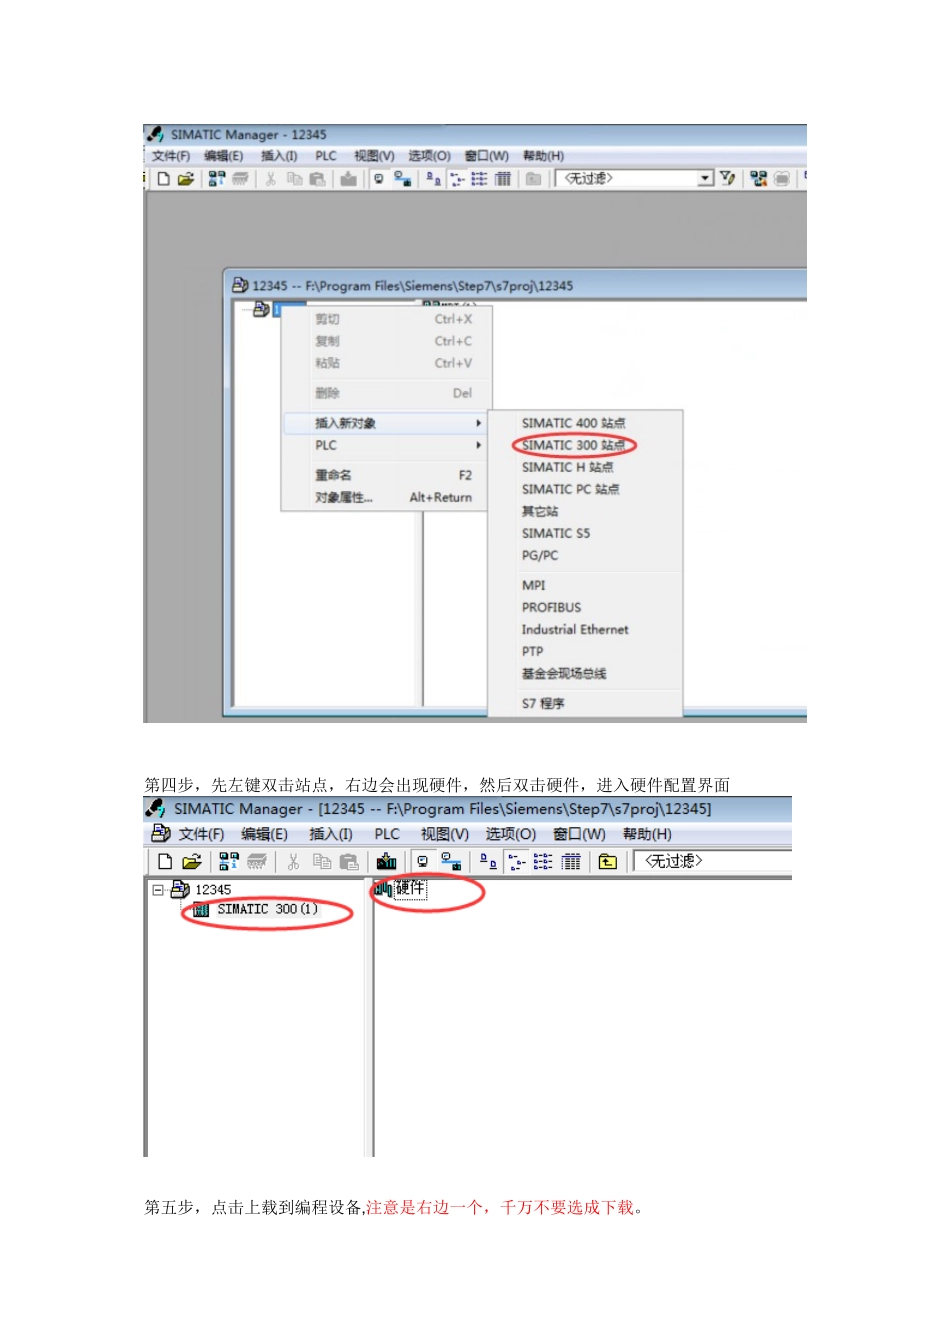The height and width of the screenshot is (1344, 950).
Task: Open 帮助(H) menu in lower menu bar
Action: [647, 834]
